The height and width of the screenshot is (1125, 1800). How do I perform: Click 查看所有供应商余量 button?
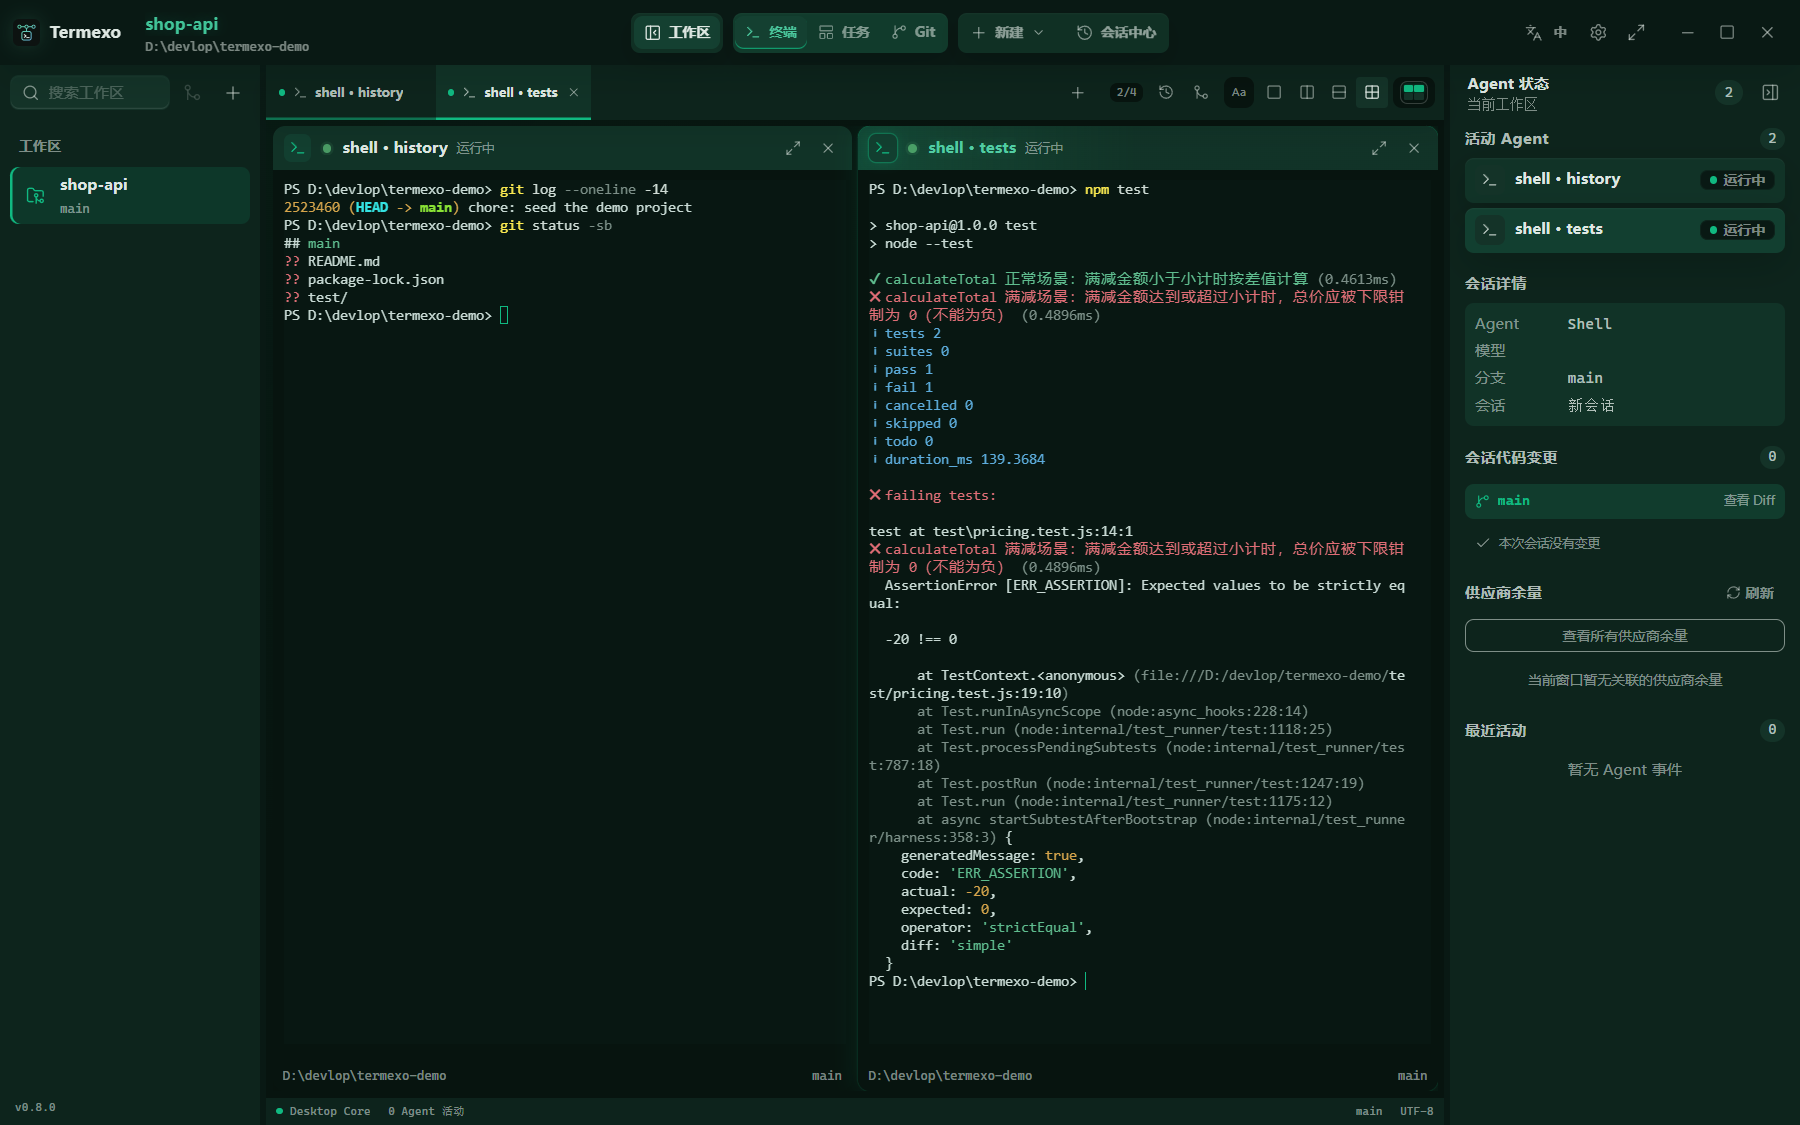point(1624,636)
